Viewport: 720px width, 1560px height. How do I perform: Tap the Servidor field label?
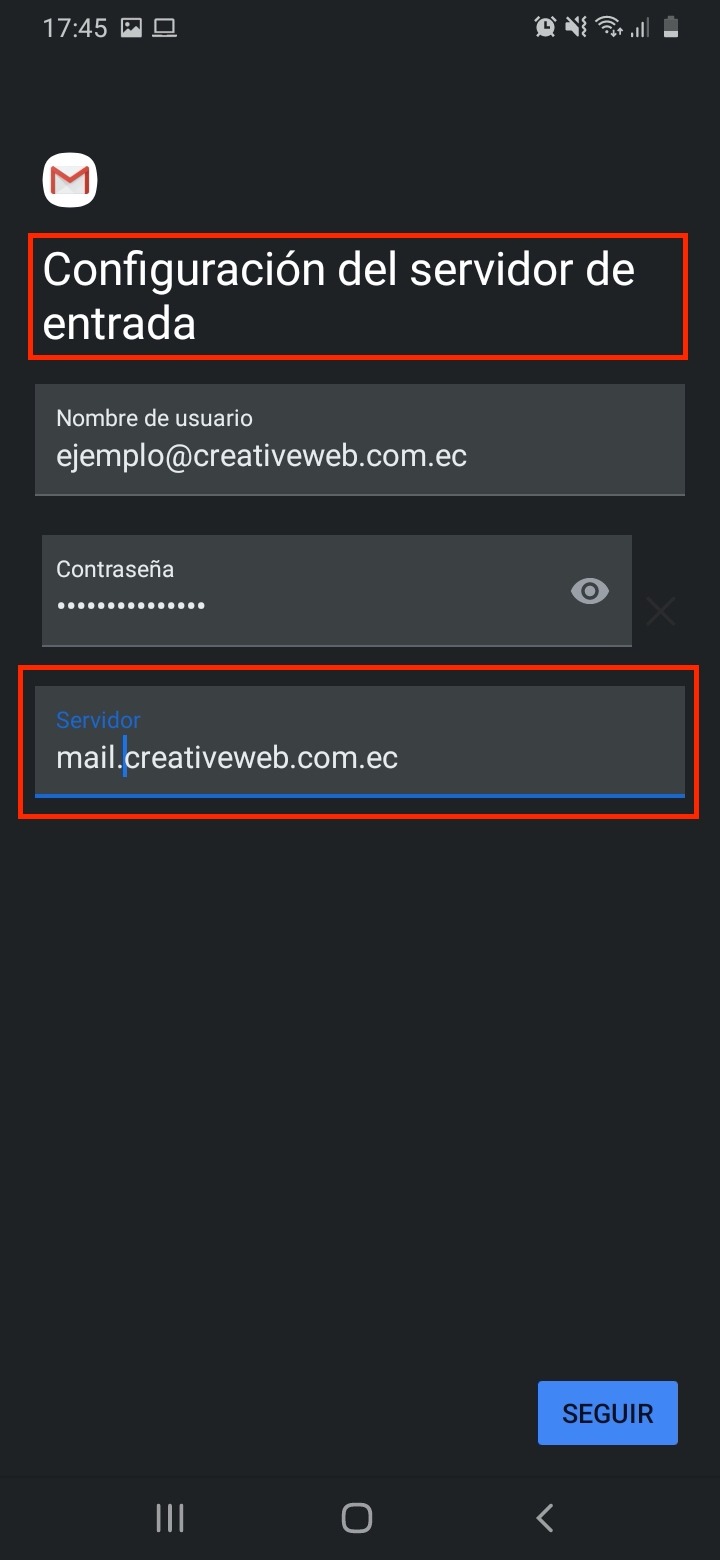click(x=98, y=720)
